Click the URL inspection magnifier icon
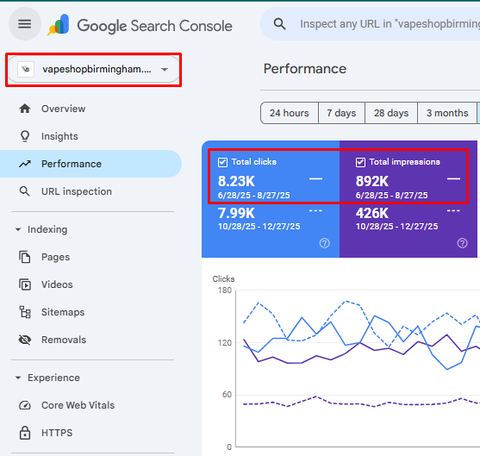 coord(25,191)
